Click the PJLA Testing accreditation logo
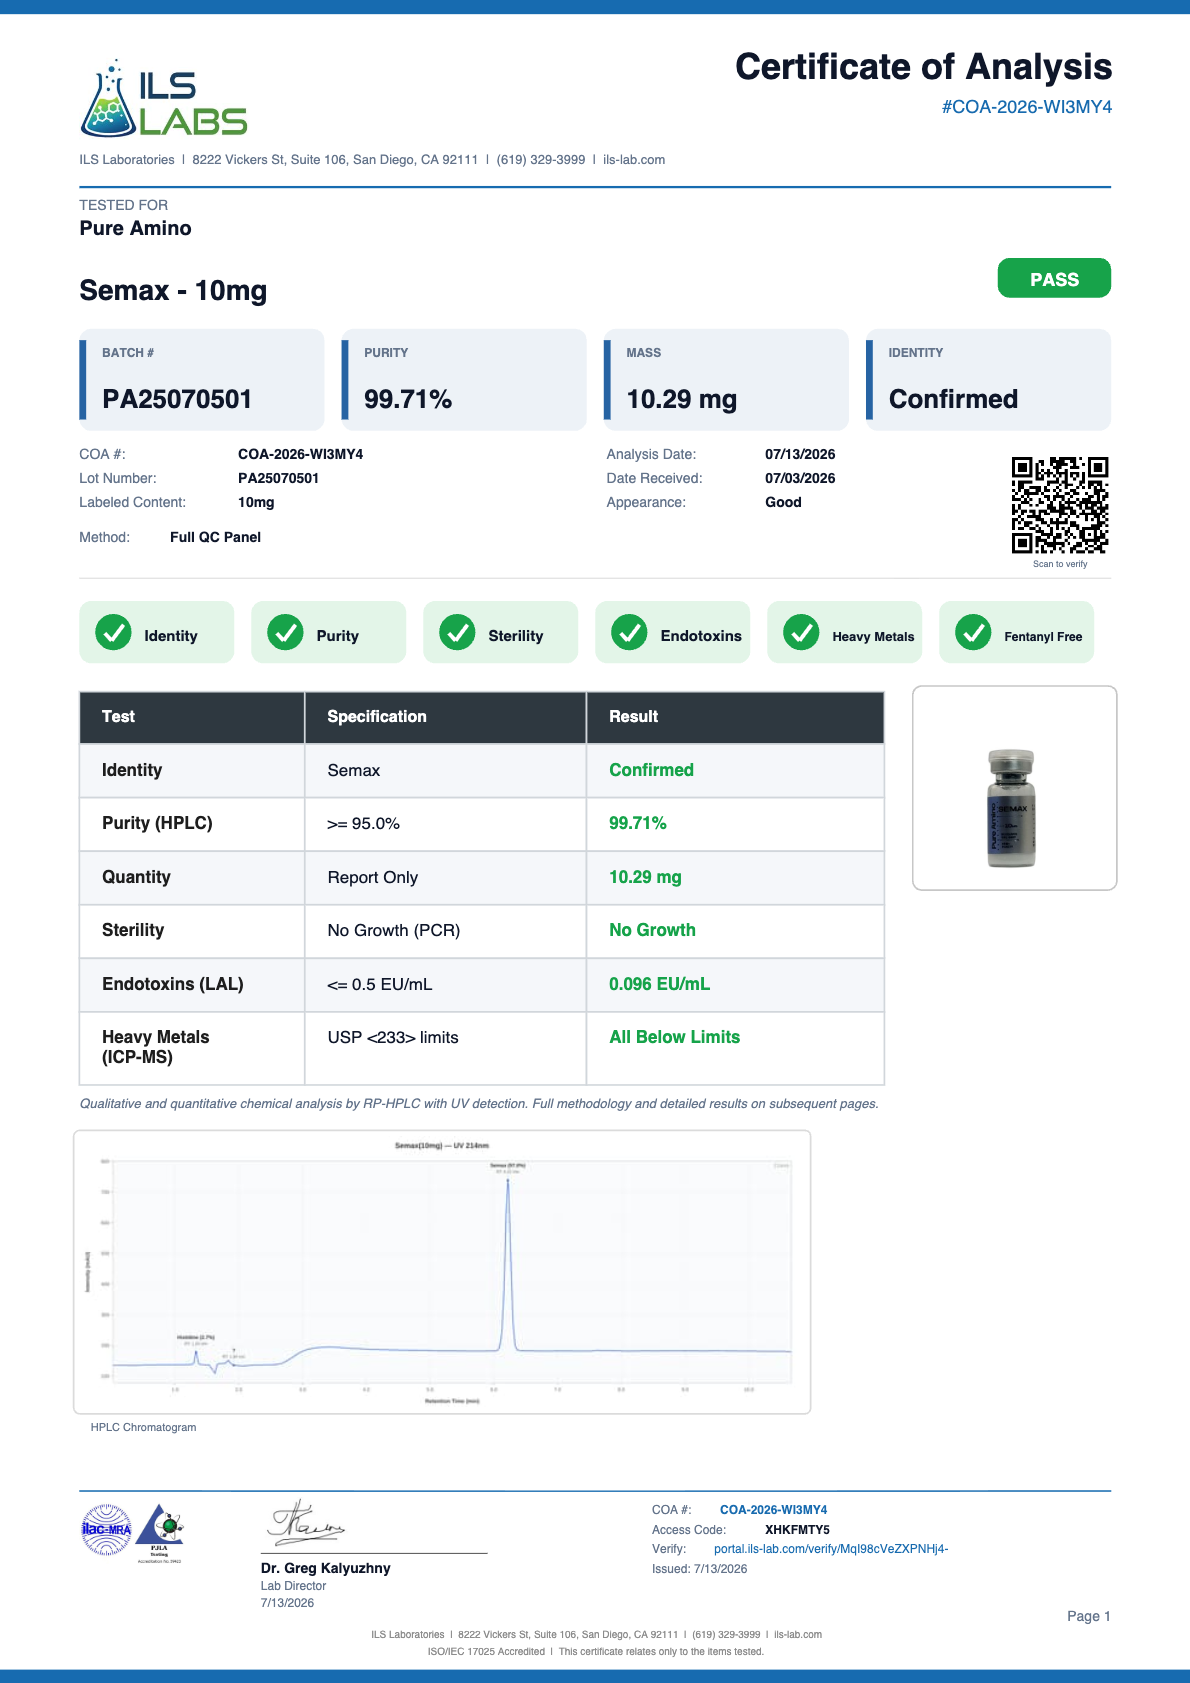Image resolution: width=1190 pixels, height=1683 pixels. coord(160,1532)
